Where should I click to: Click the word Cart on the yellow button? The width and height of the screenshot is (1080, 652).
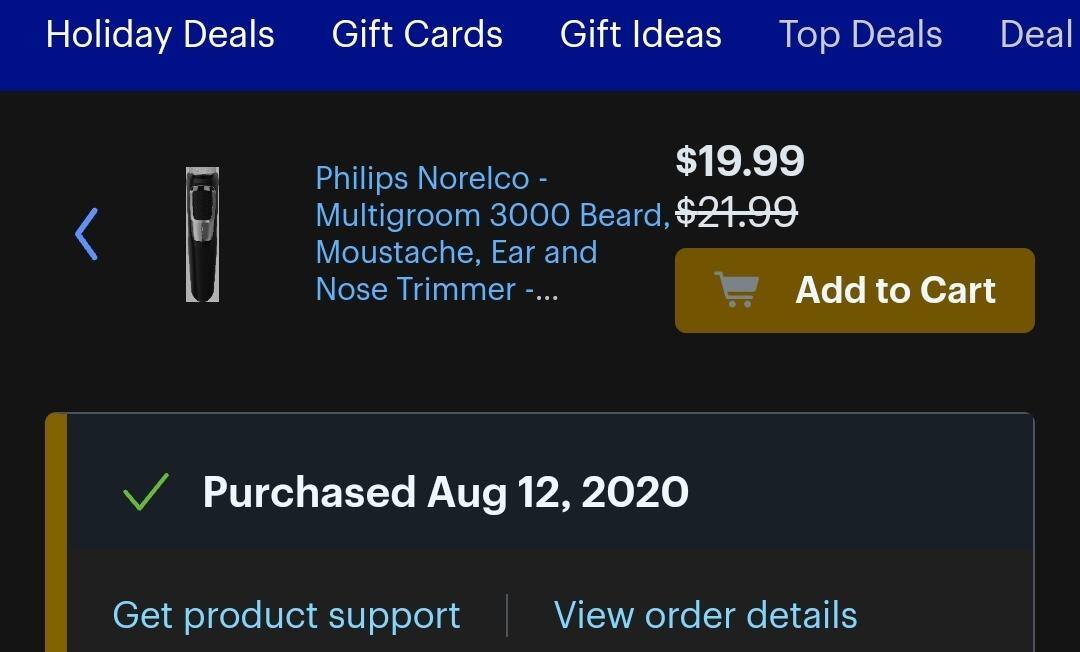[x=957, y=290]
